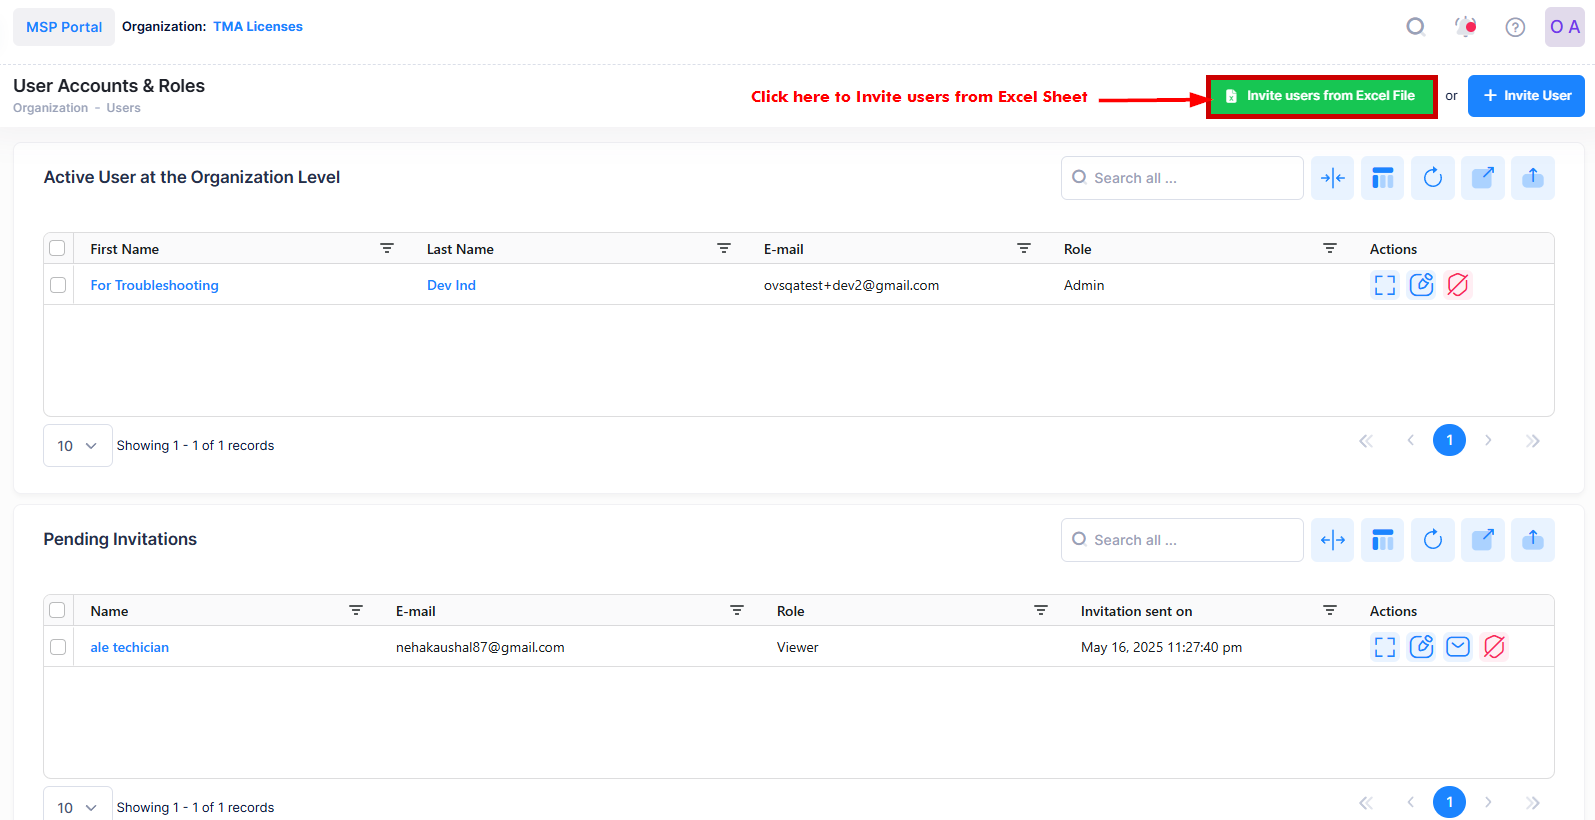This screenshot has height=820, width=1595.
Task: Click the Active User search box
Action: pos(1182,178)
